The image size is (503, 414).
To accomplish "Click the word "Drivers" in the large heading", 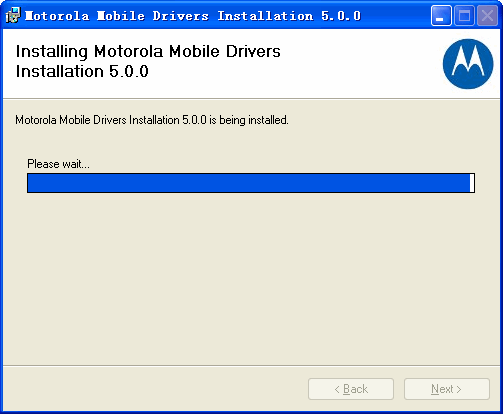I will 253,52.
